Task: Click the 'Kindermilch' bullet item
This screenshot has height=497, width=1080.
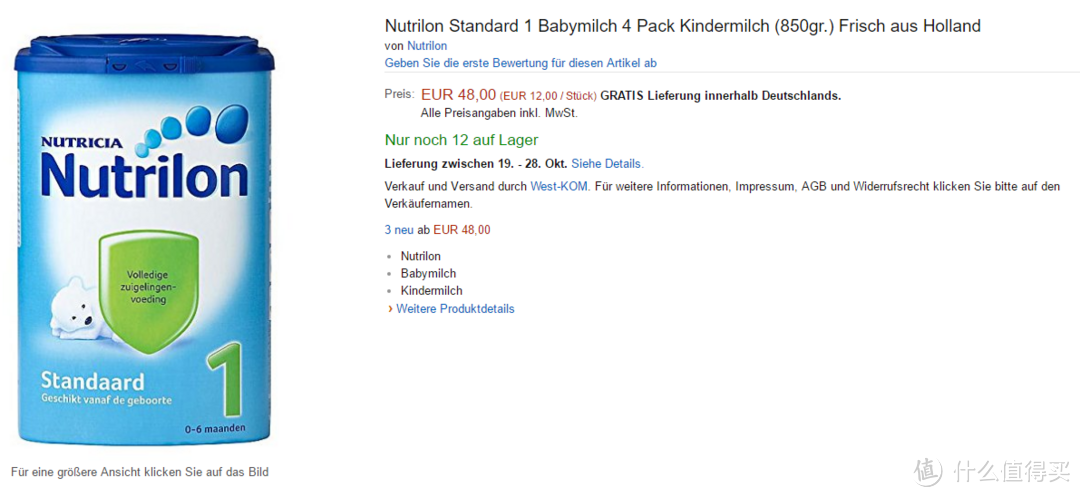Action: [432, 290]
